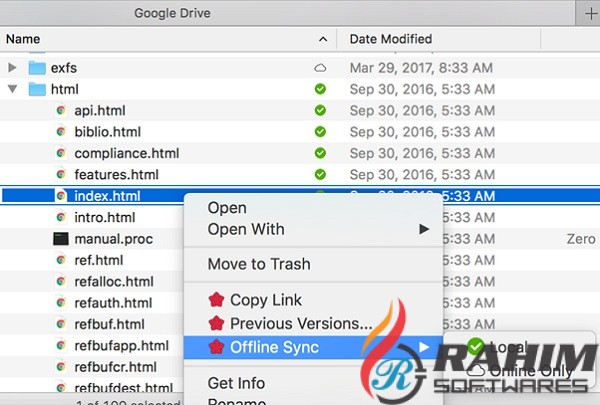
Task: Click the Chrome file icon for biblio.html
Action: click(x=61, y=132)
